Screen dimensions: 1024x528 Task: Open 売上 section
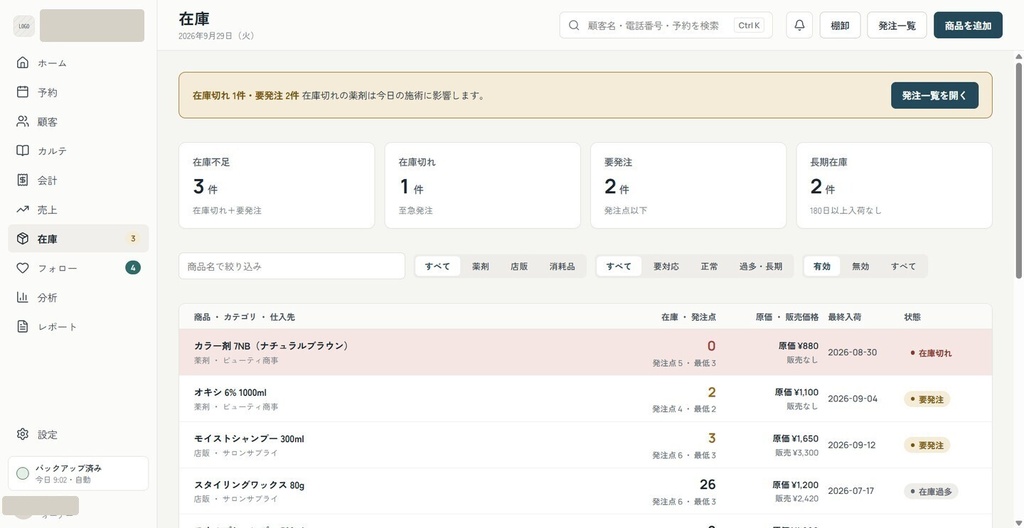tap(78, 209)
